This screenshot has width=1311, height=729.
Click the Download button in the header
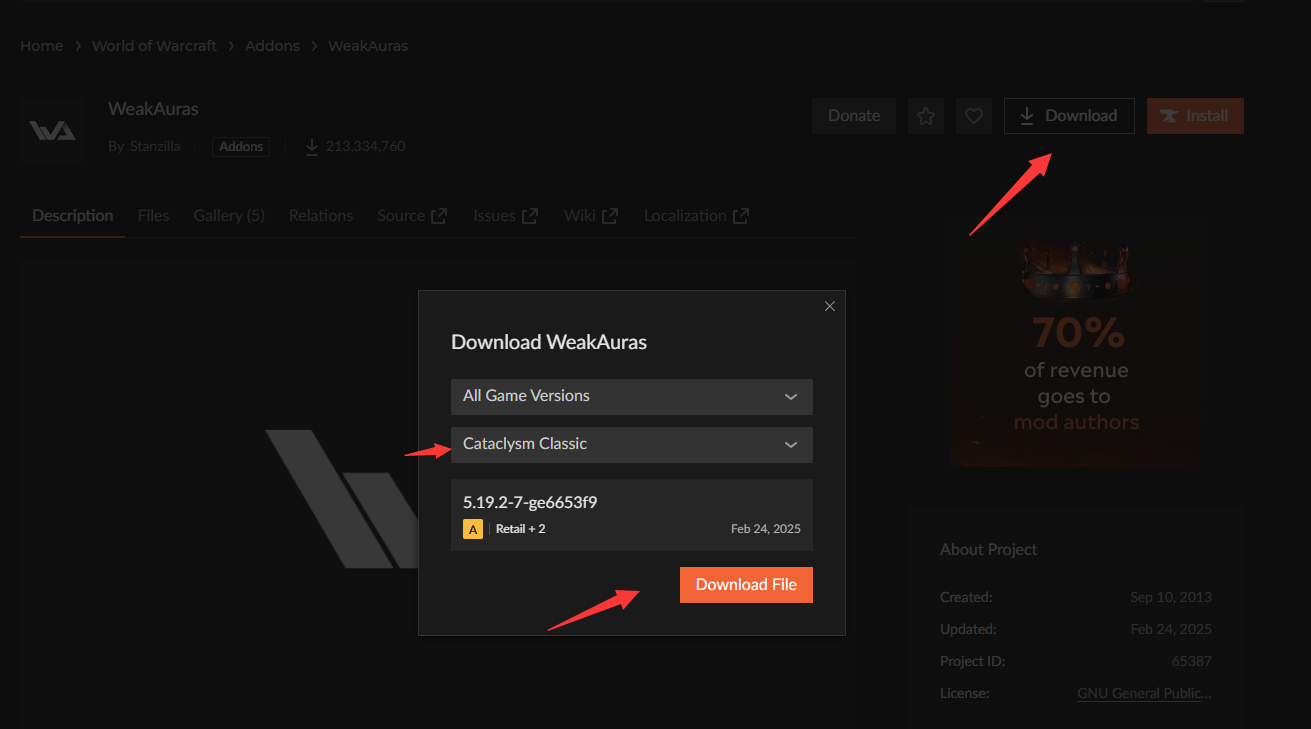1069,116
